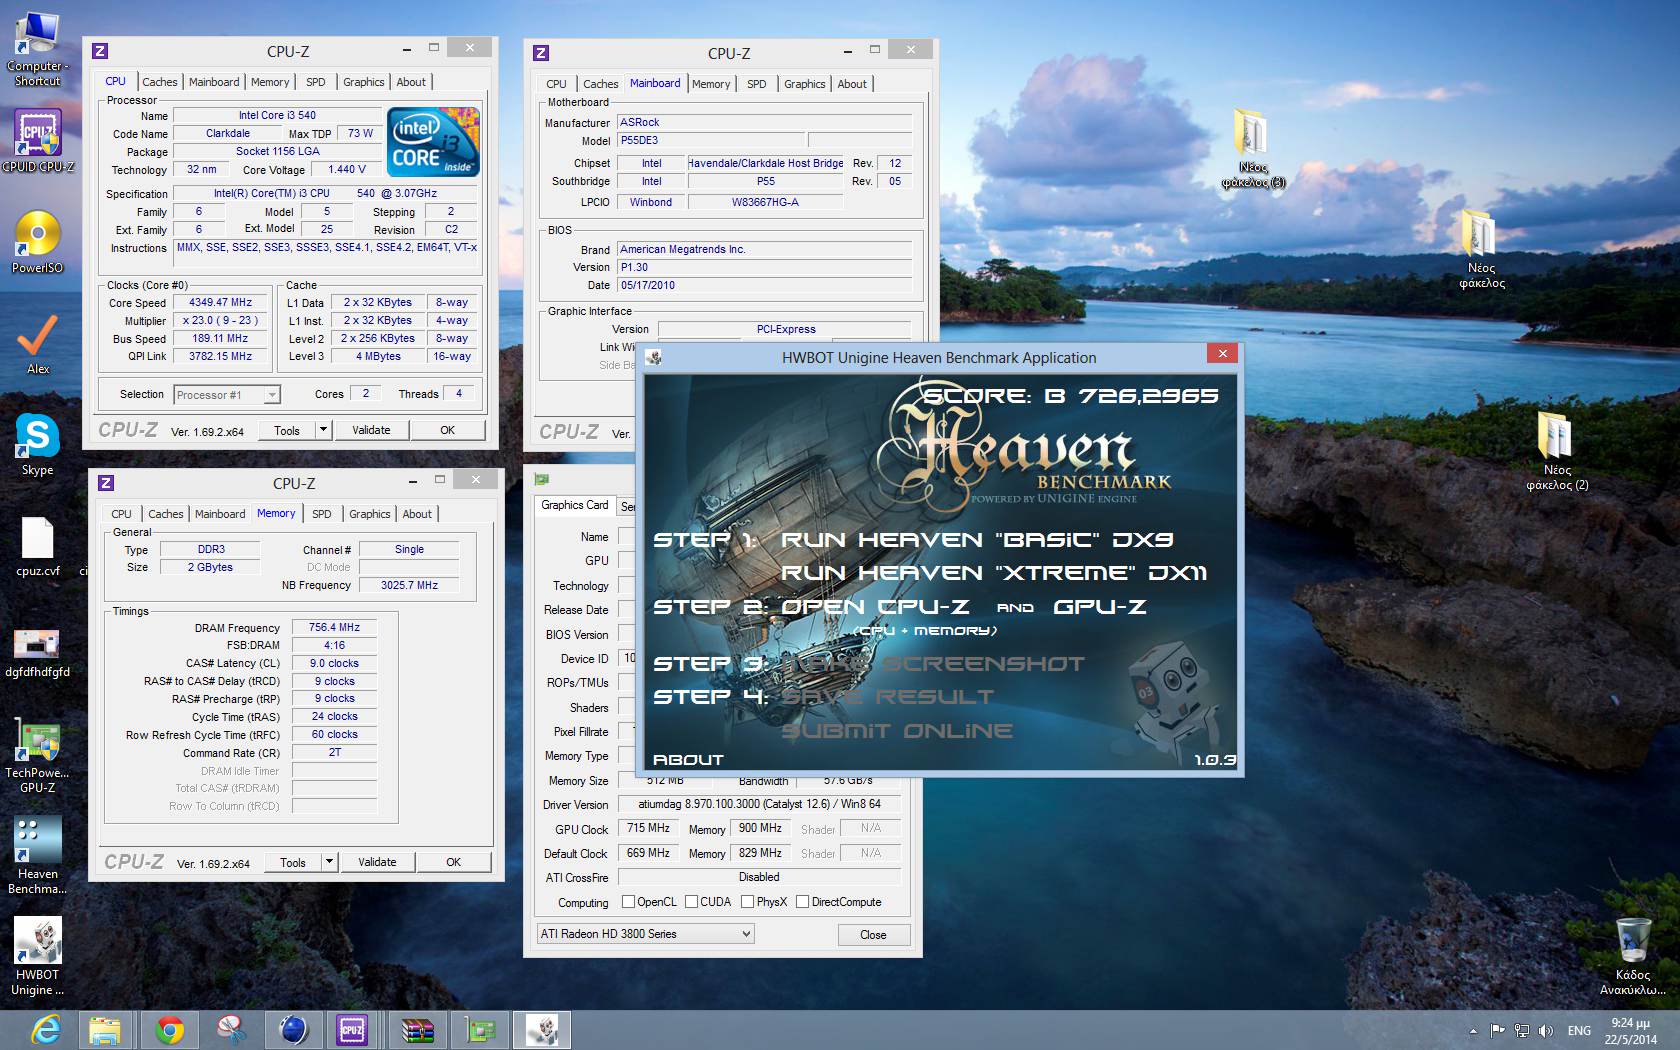1680x1050 pixels.
Task: Open SPD tab in top-left CPU-Z
Action: pos(315,82)
